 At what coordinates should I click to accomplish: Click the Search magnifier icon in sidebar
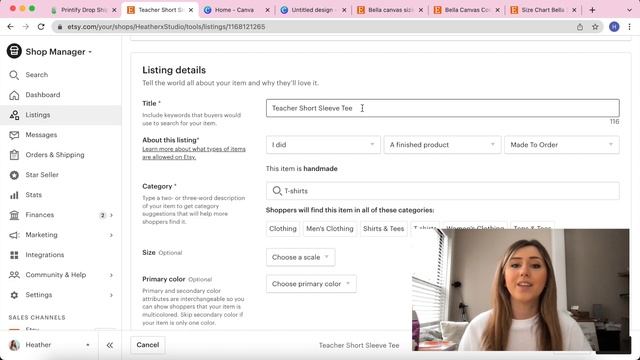pos(14,75)
